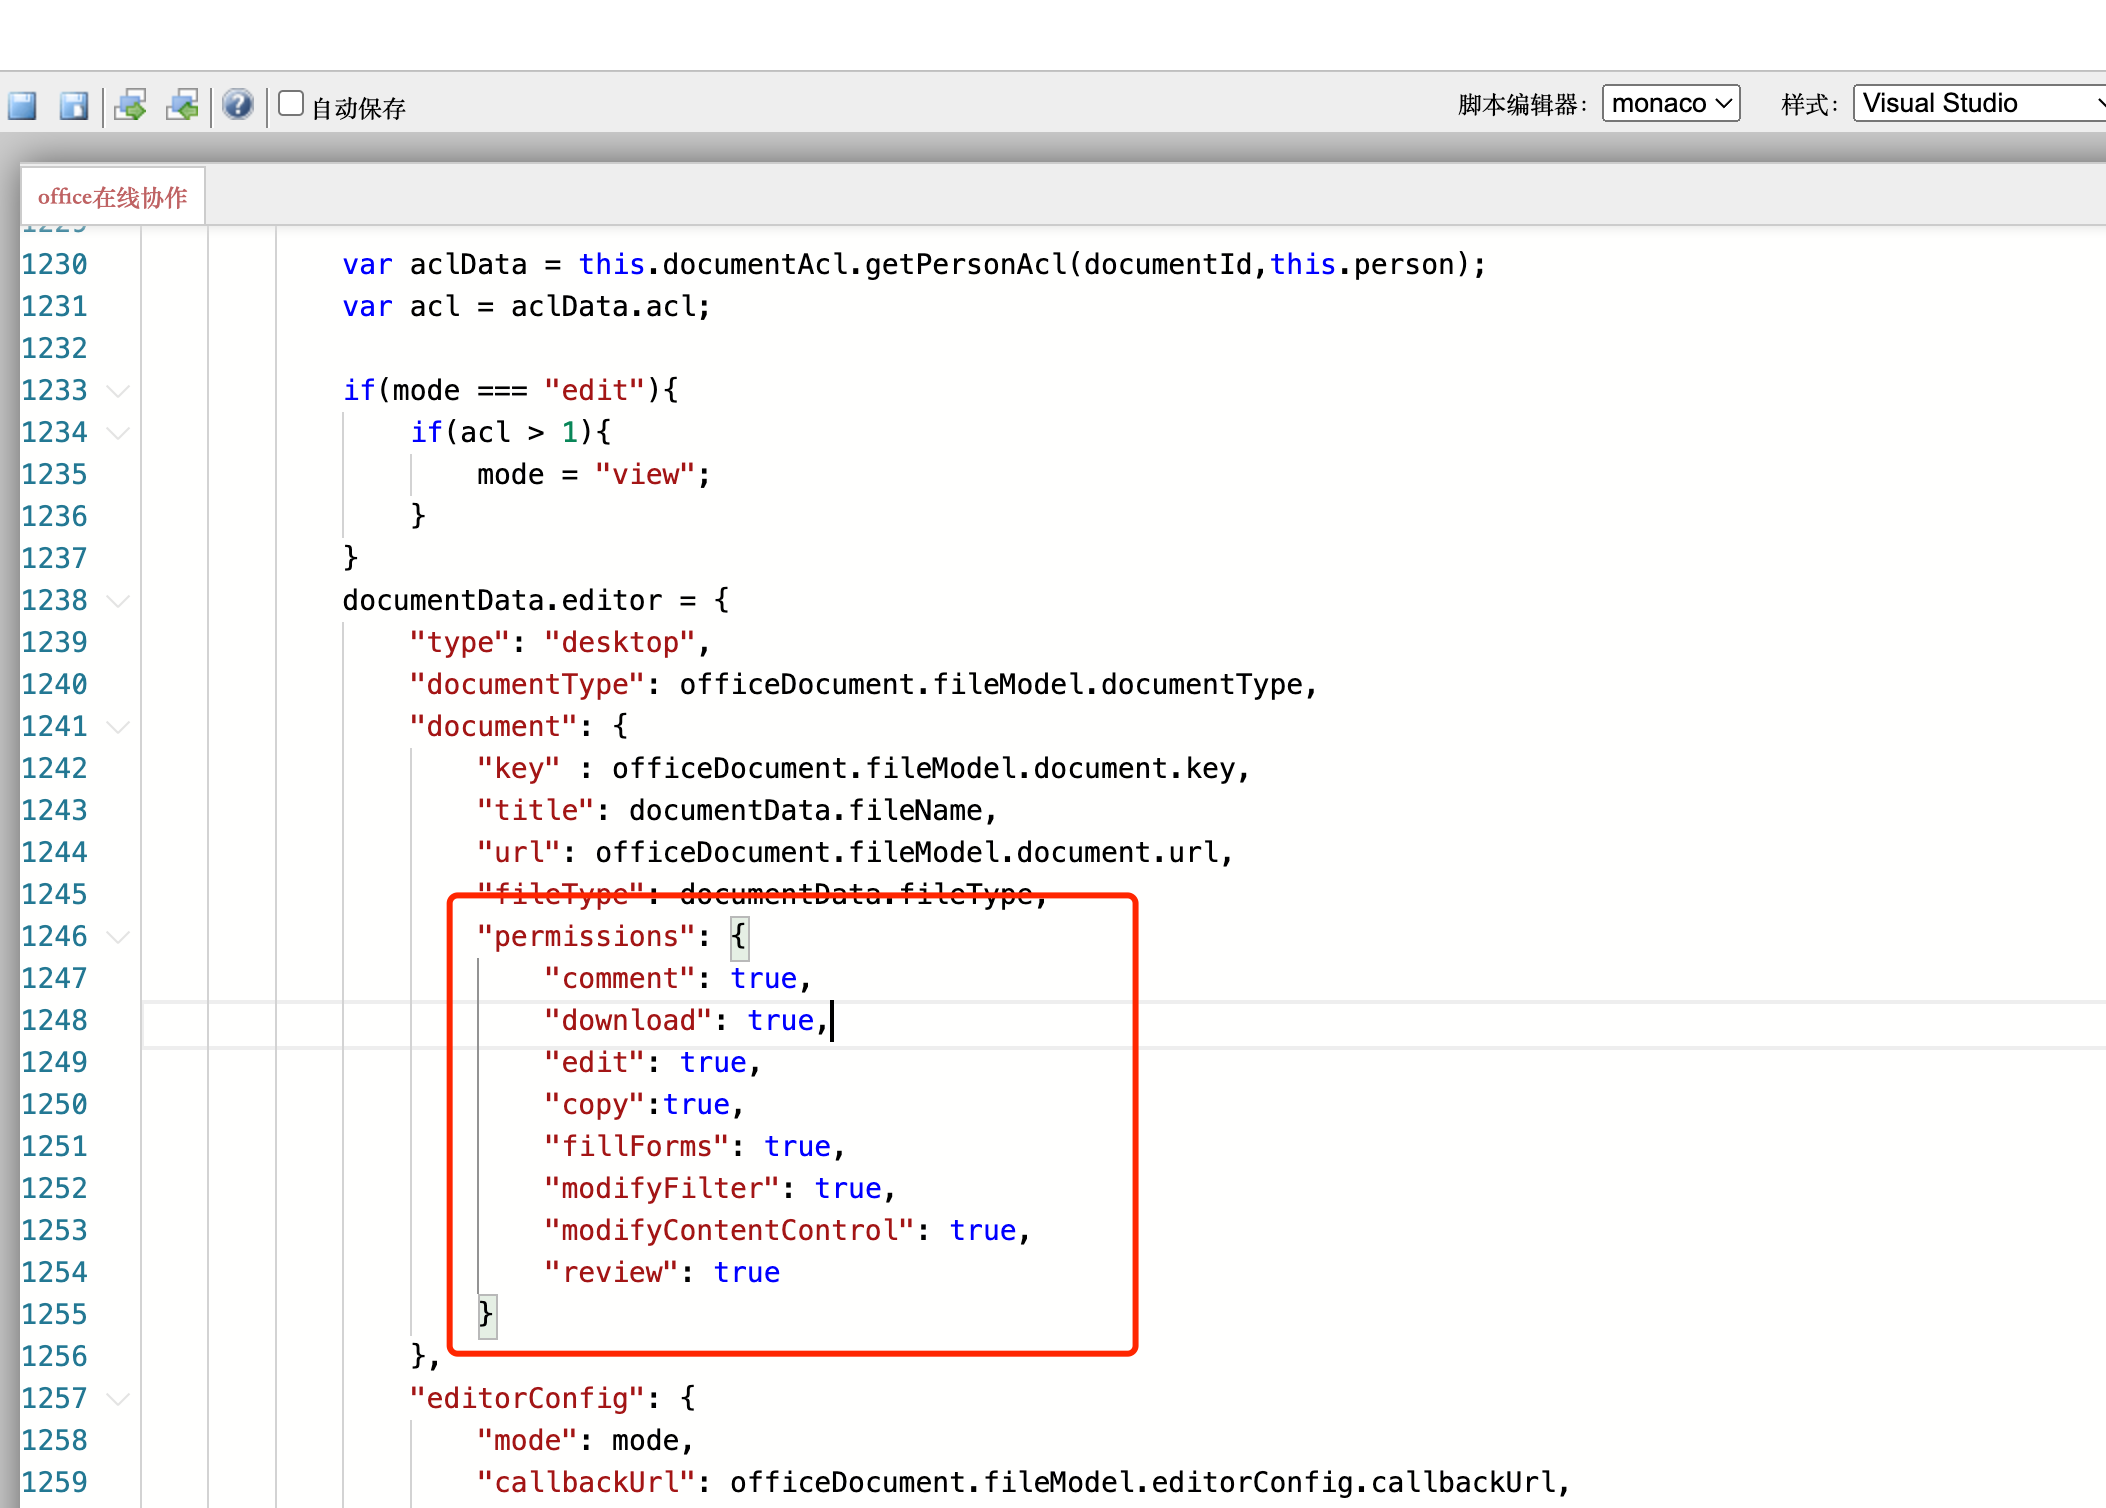Viewport: 2106px width, 1508px height.
Task: Switch to the office在线协作 tab
Action: [113, 197]
